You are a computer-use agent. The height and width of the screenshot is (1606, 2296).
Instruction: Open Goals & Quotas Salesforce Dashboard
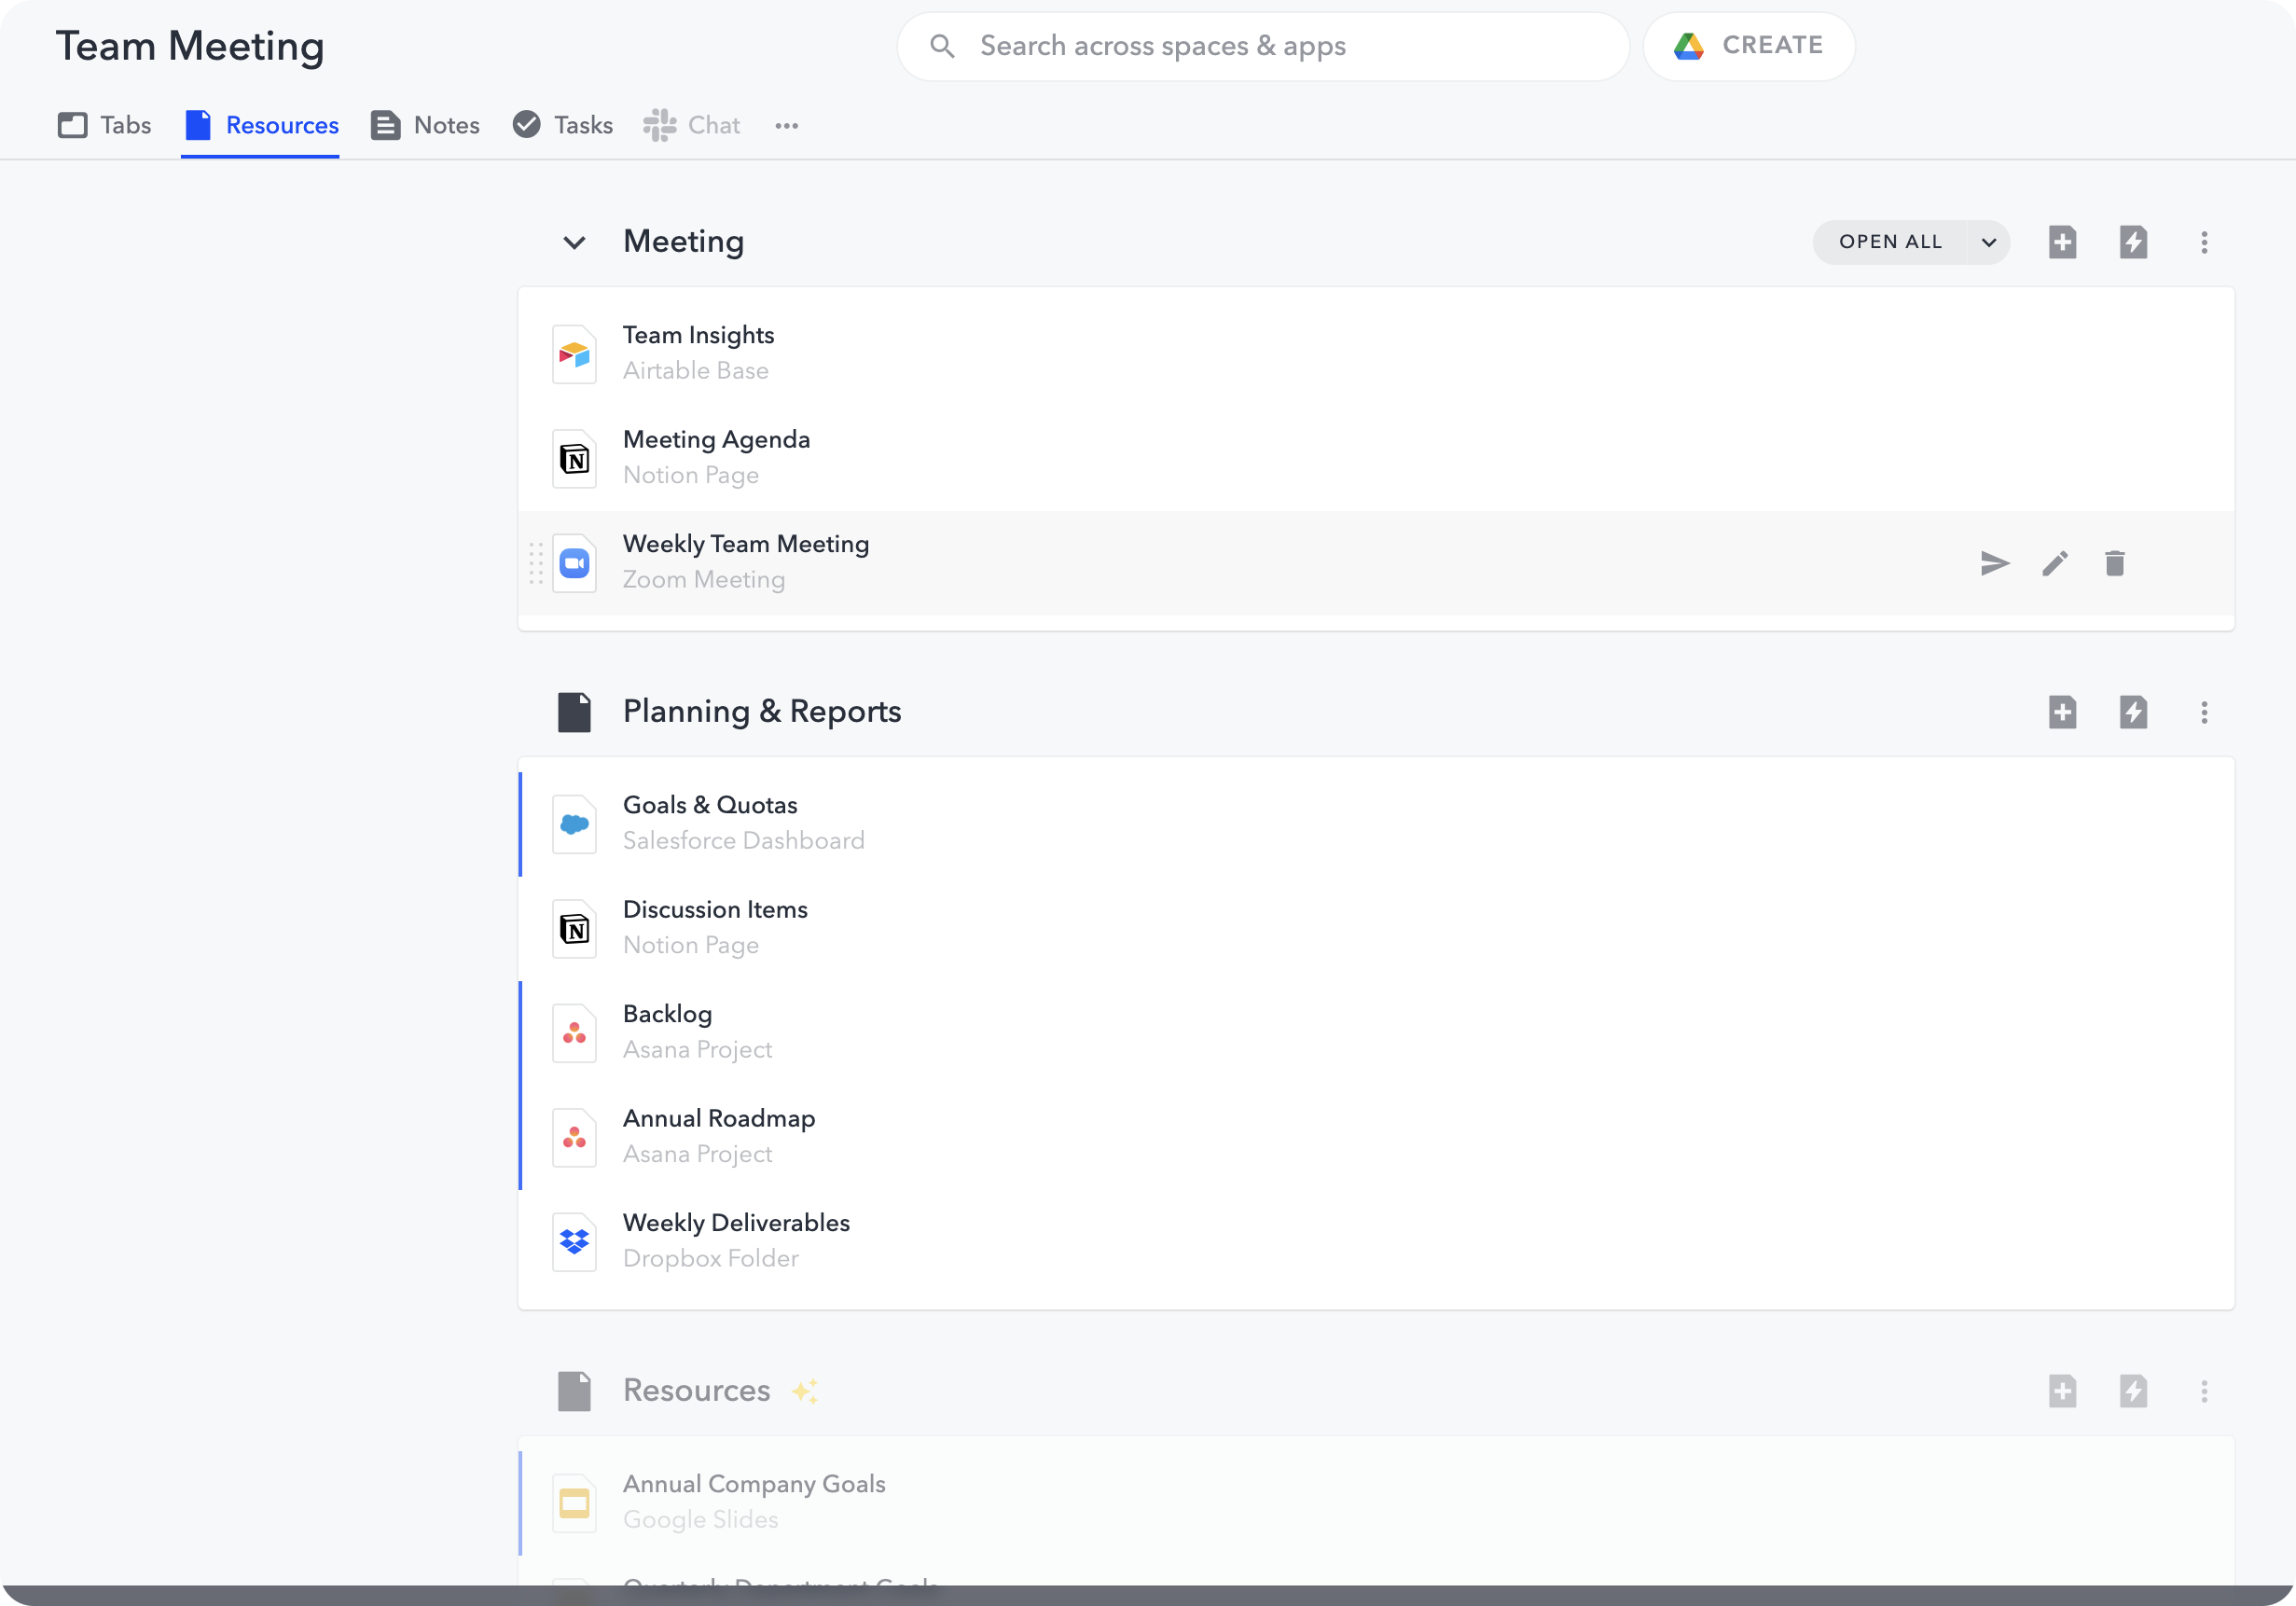tap(709, 822)
